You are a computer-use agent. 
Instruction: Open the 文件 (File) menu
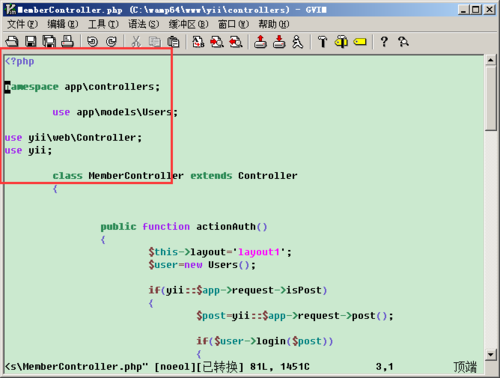[22, 24]
